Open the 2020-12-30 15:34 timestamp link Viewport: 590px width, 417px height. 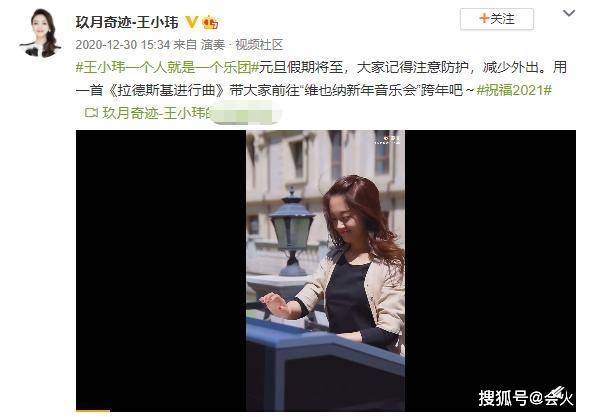click(123, 45)
